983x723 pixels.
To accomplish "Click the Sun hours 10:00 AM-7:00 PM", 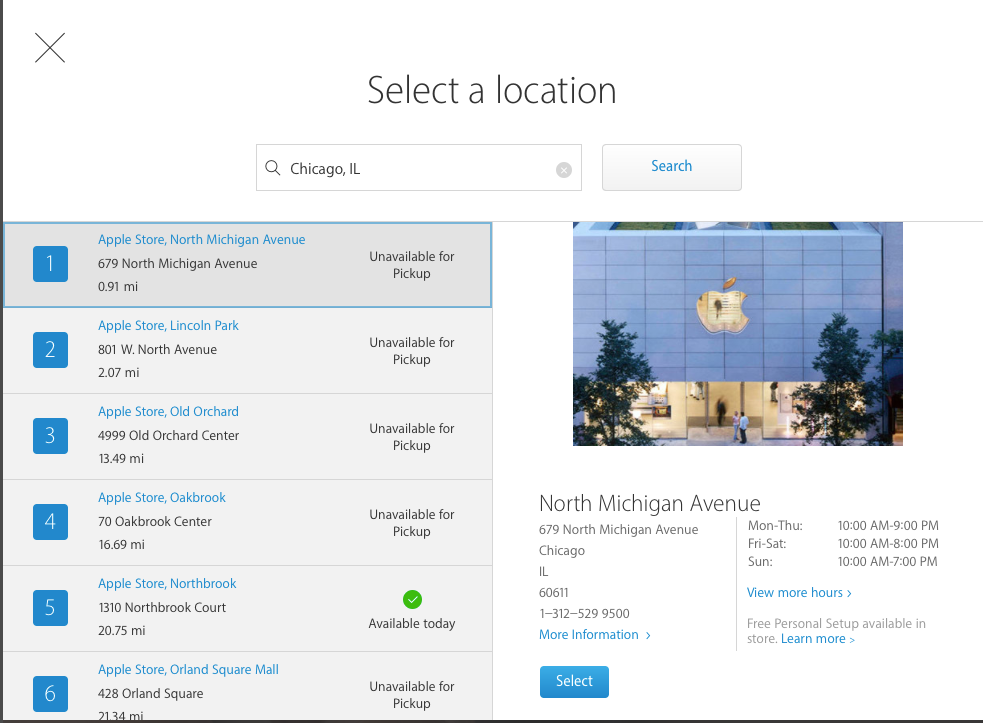I will (x=888, y=561).
